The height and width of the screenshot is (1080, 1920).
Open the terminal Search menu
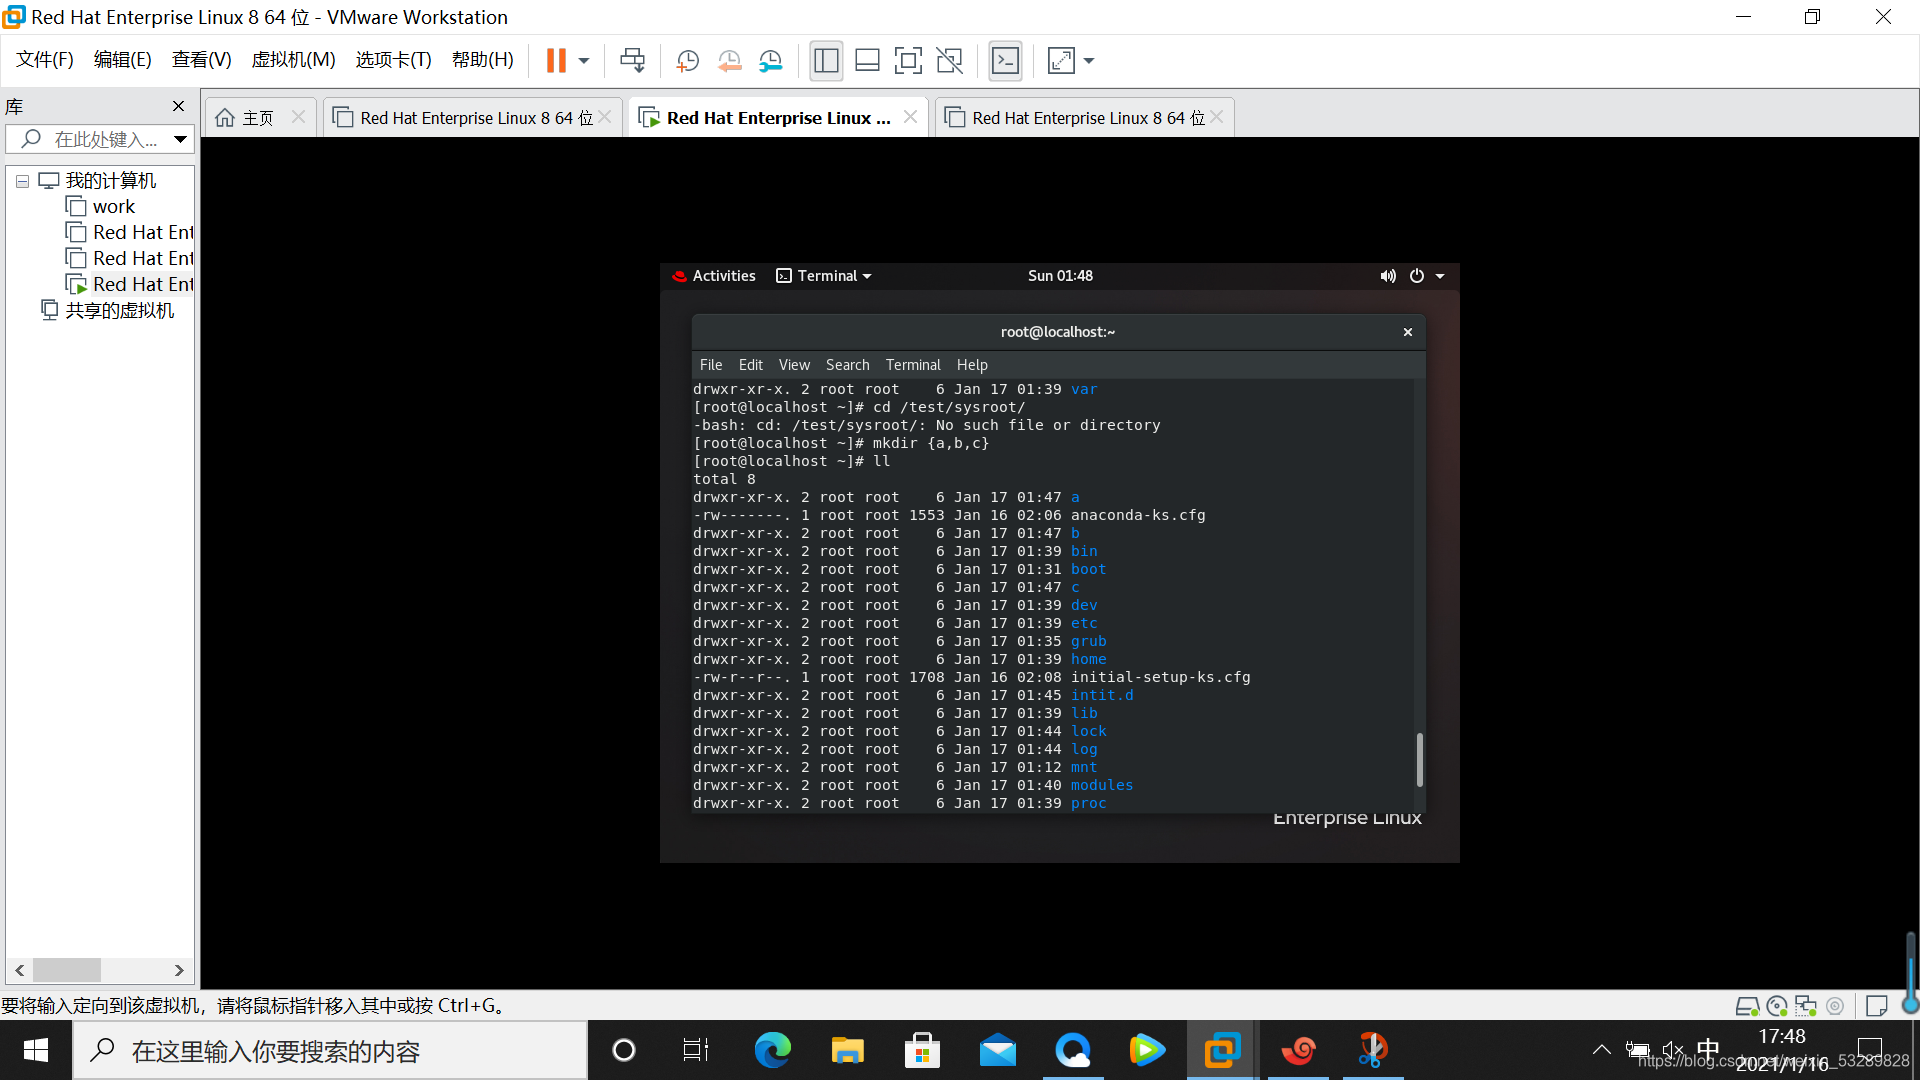click(848, 365)
